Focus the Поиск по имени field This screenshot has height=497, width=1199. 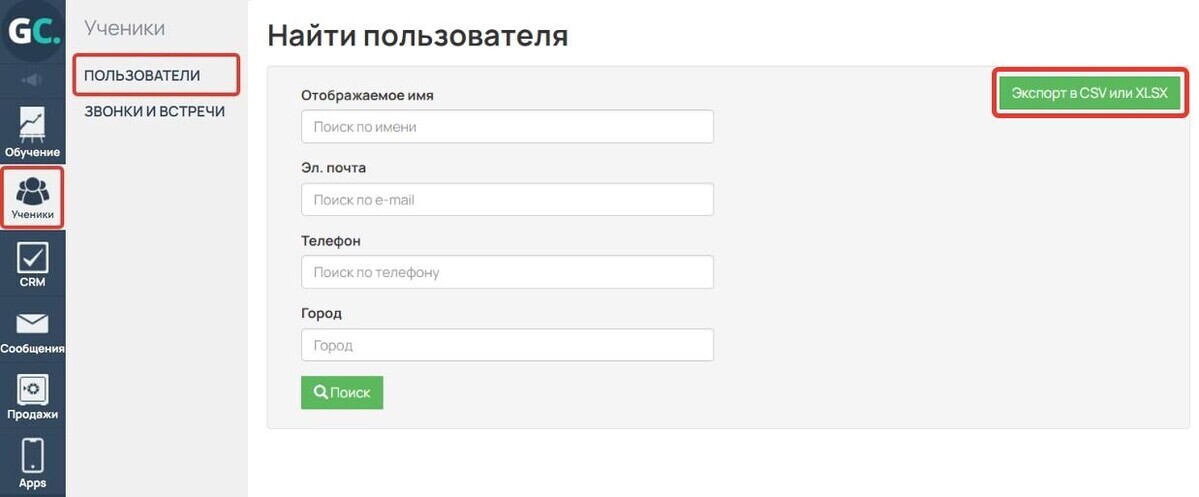(x=507, y=127)
